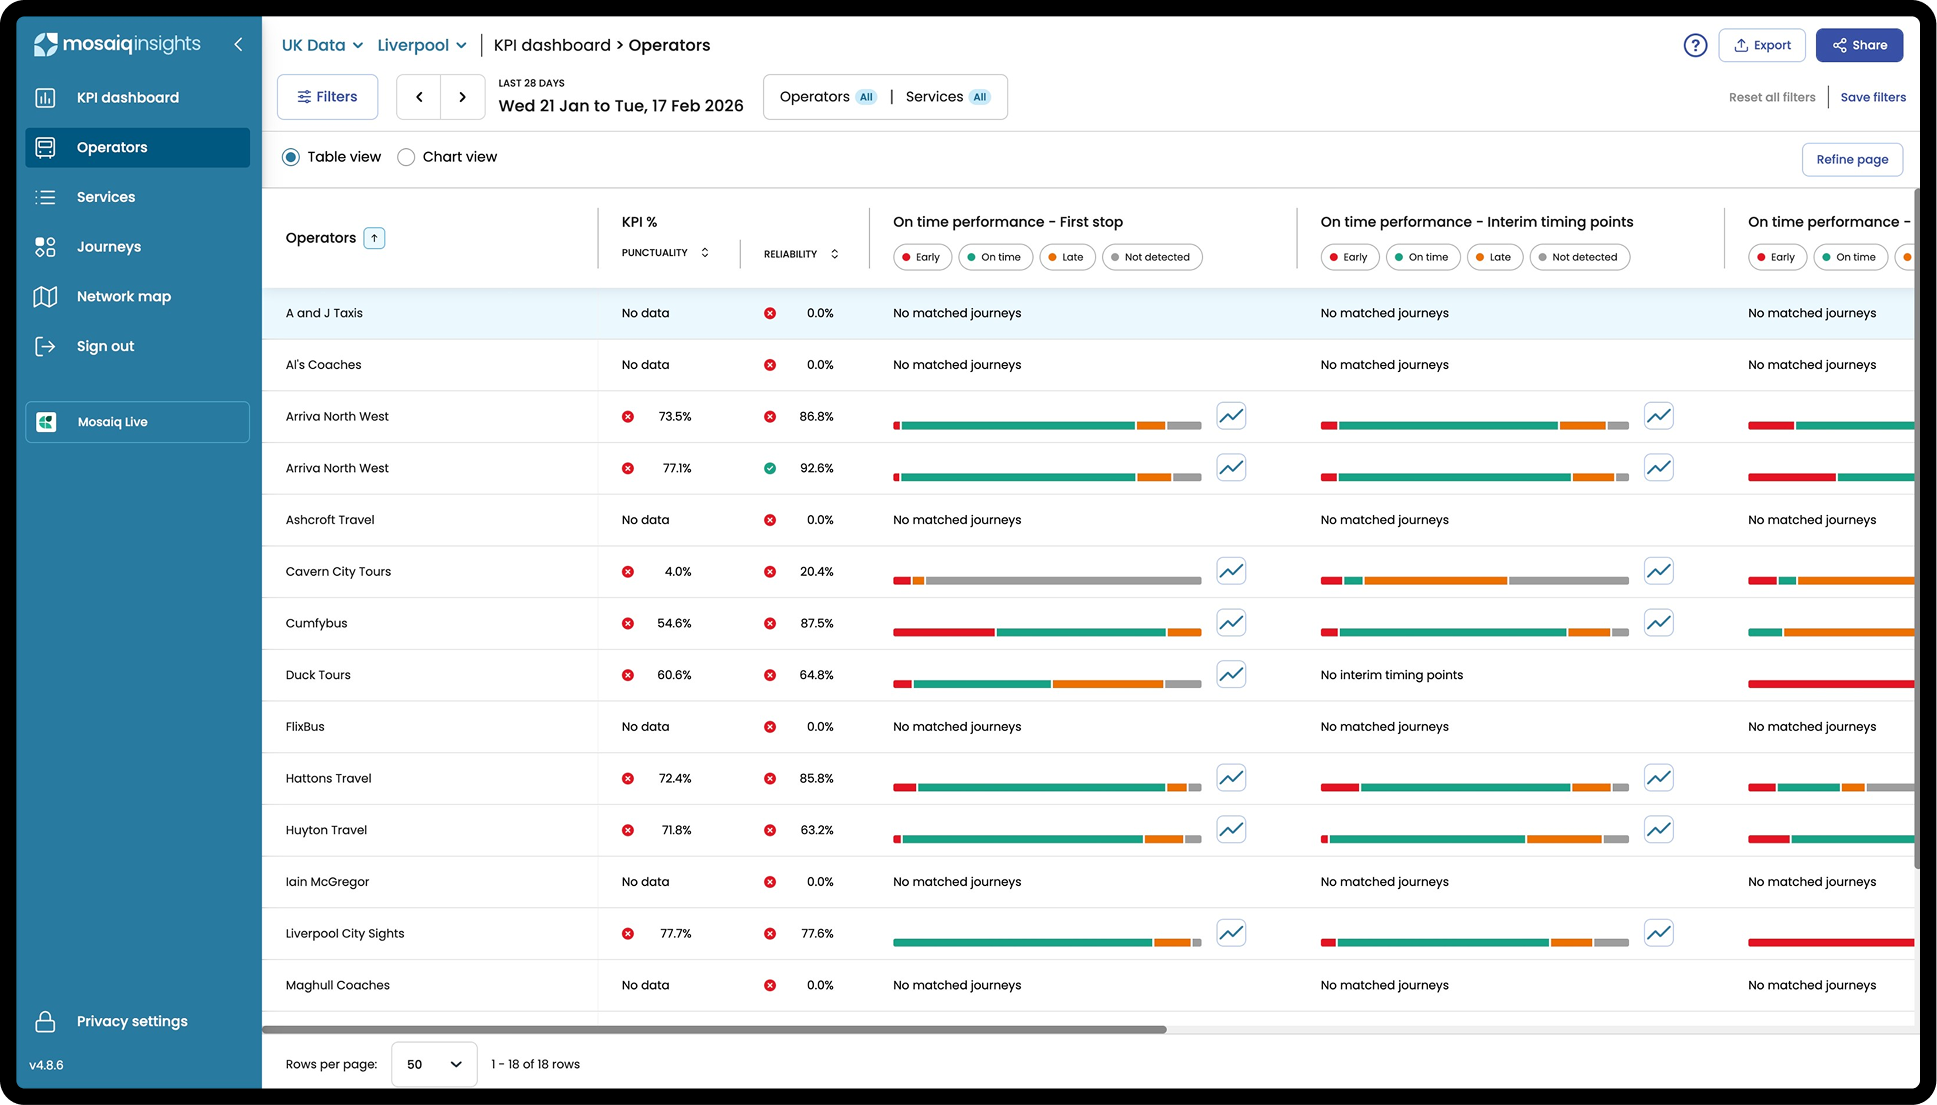Viewport: 1937px width, 1105px height.
Task: Click the Export button
Action: pyautogui.click(x=1761, y=45)
